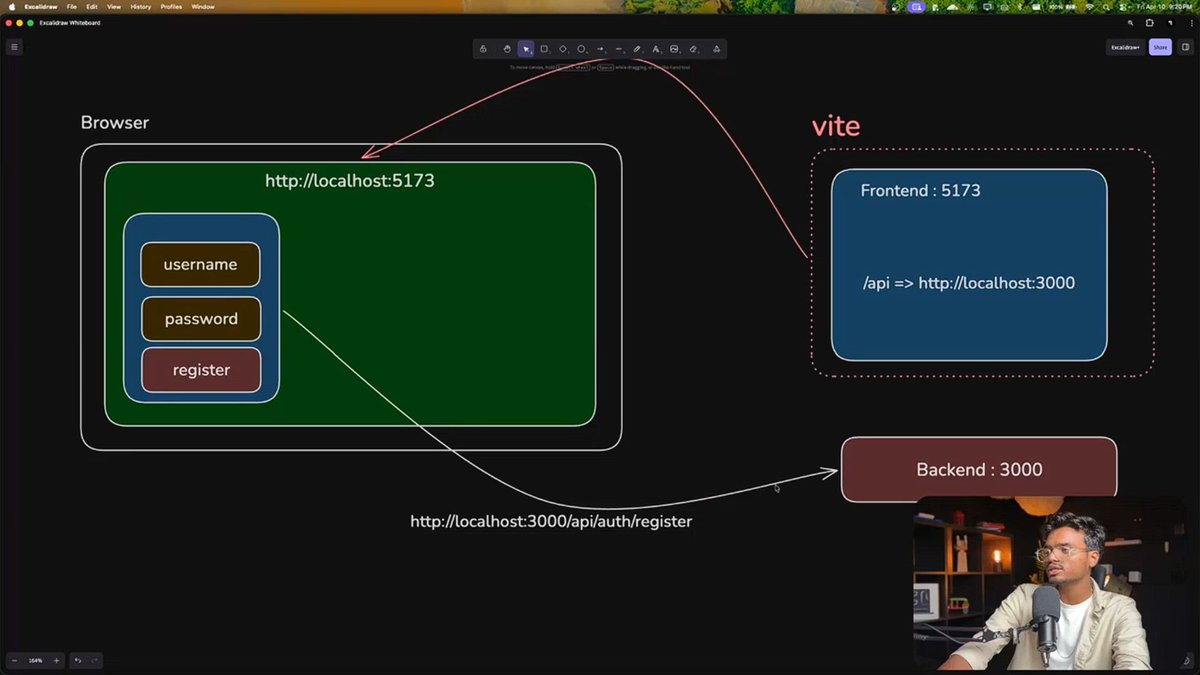The height and width of the screenshot is (675, 1200).
Task: Click the Excalidraw+ button
Action: (1125, 47)
